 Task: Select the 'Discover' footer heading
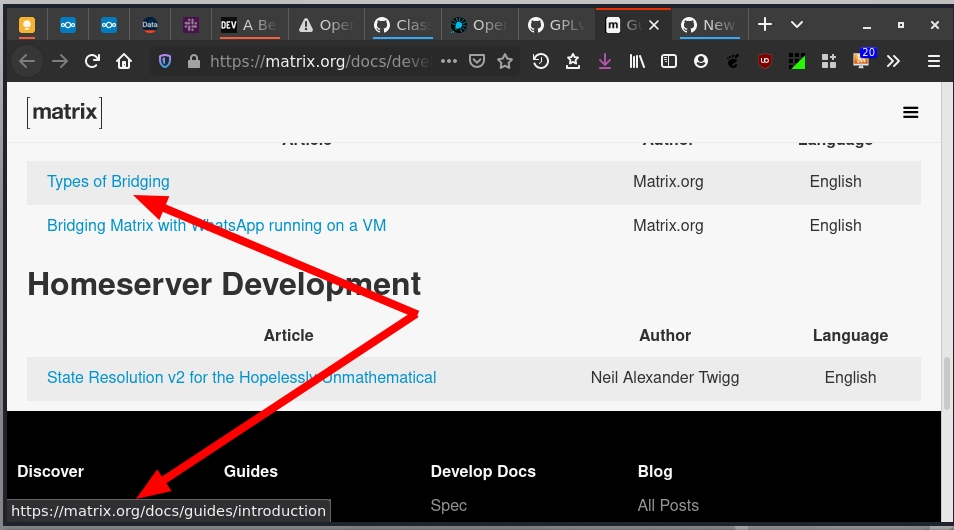50,471
